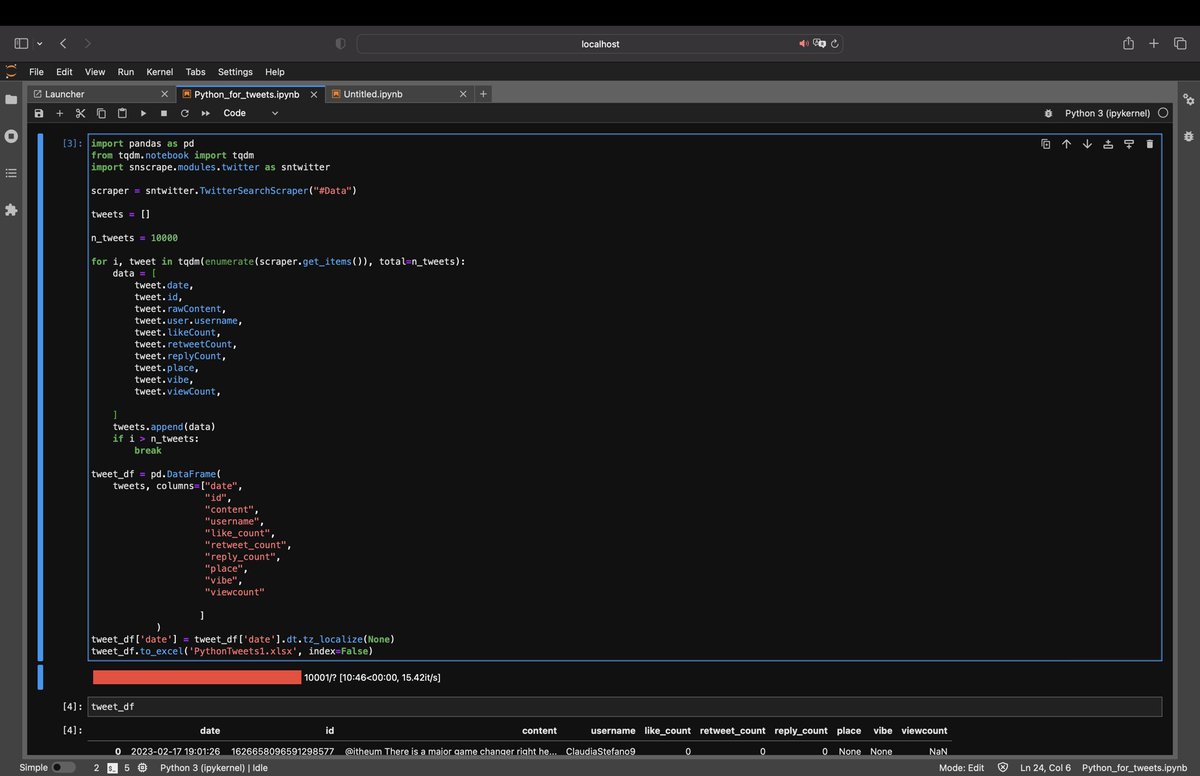Open the Kernel menu
This screenshot has width=1200, height=776.
[x=160, y=72]
